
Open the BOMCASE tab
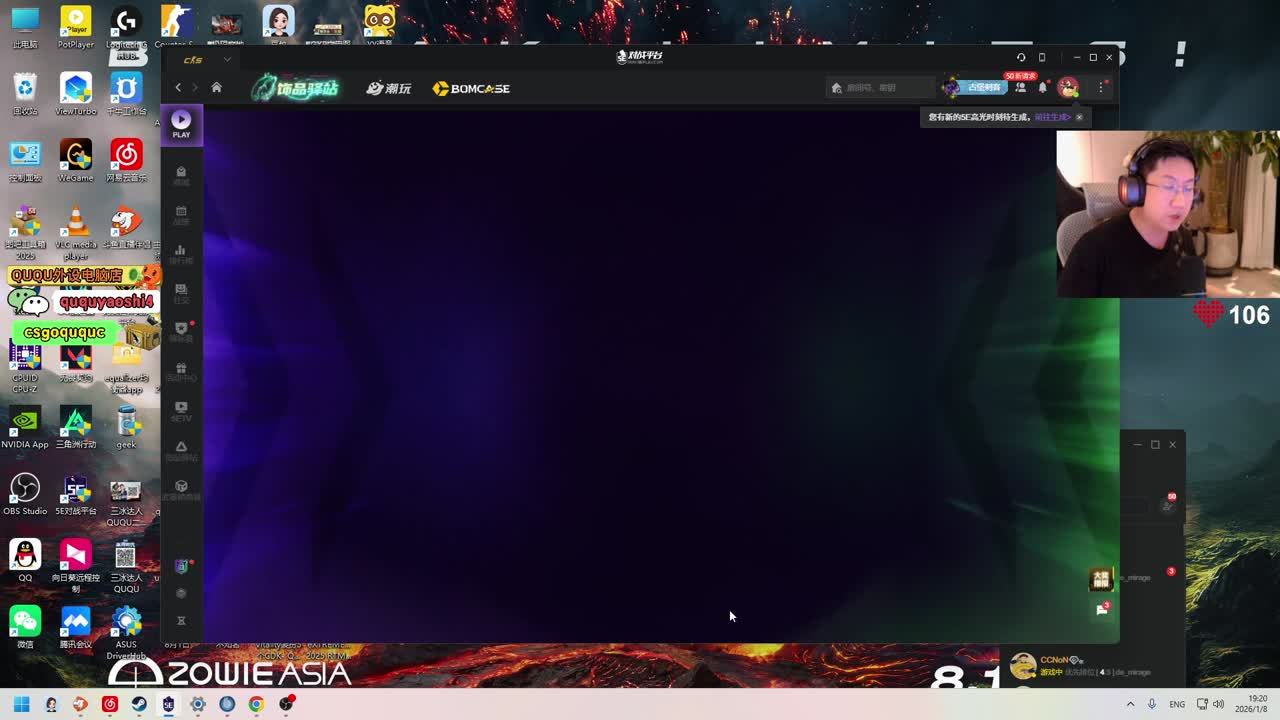point(471,88)
